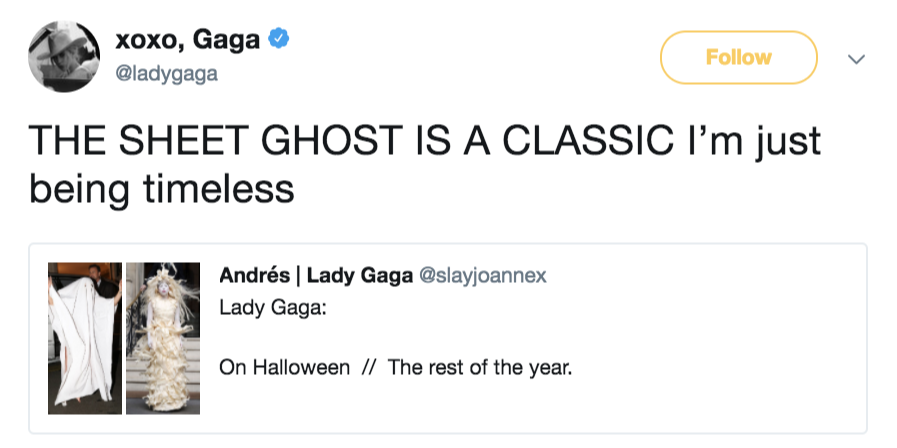Expand the tweet options chevron
897x448 pixels.
click(855, 59)
